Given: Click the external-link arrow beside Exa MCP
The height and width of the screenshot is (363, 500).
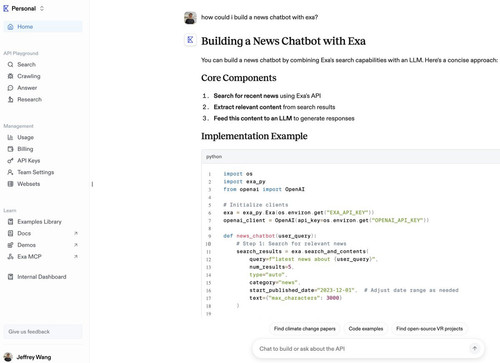Looking at the screenshot, I should [x=76, y=257].
